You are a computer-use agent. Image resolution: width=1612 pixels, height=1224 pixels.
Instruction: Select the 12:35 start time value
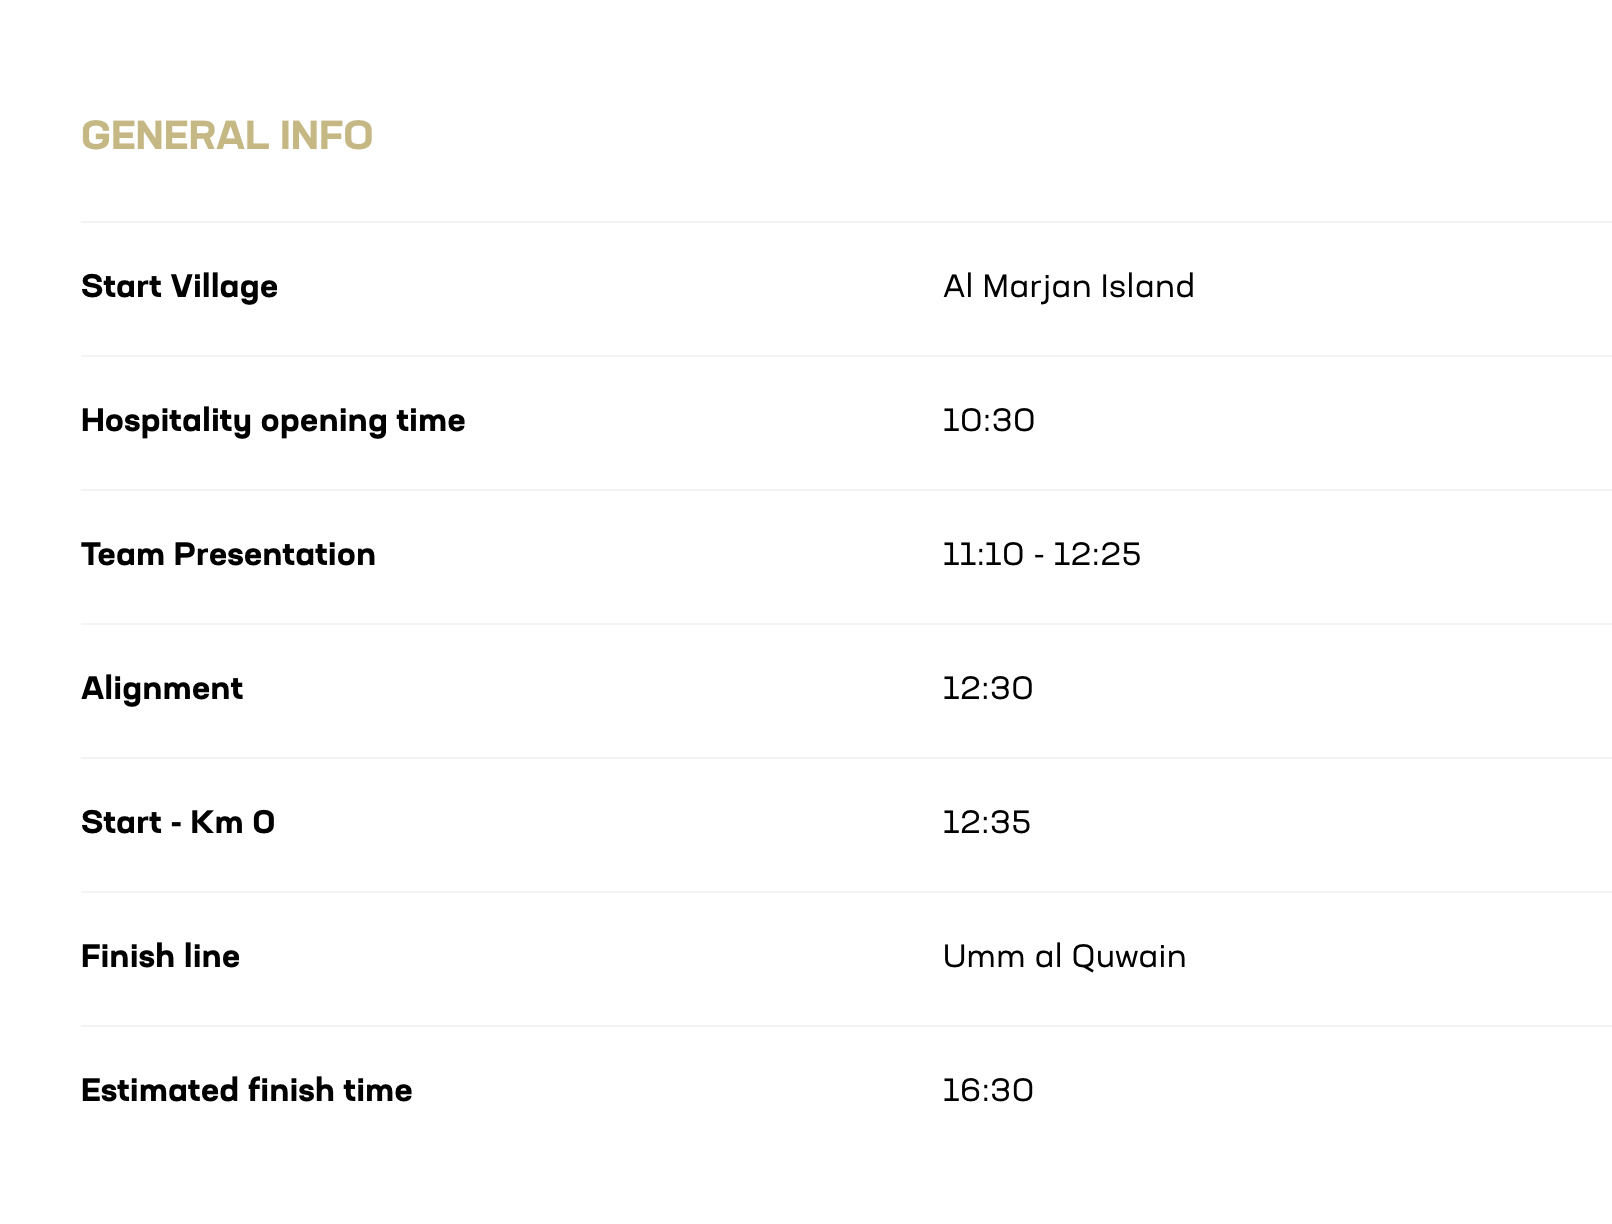pyautogui.click(x=986, y=823)
